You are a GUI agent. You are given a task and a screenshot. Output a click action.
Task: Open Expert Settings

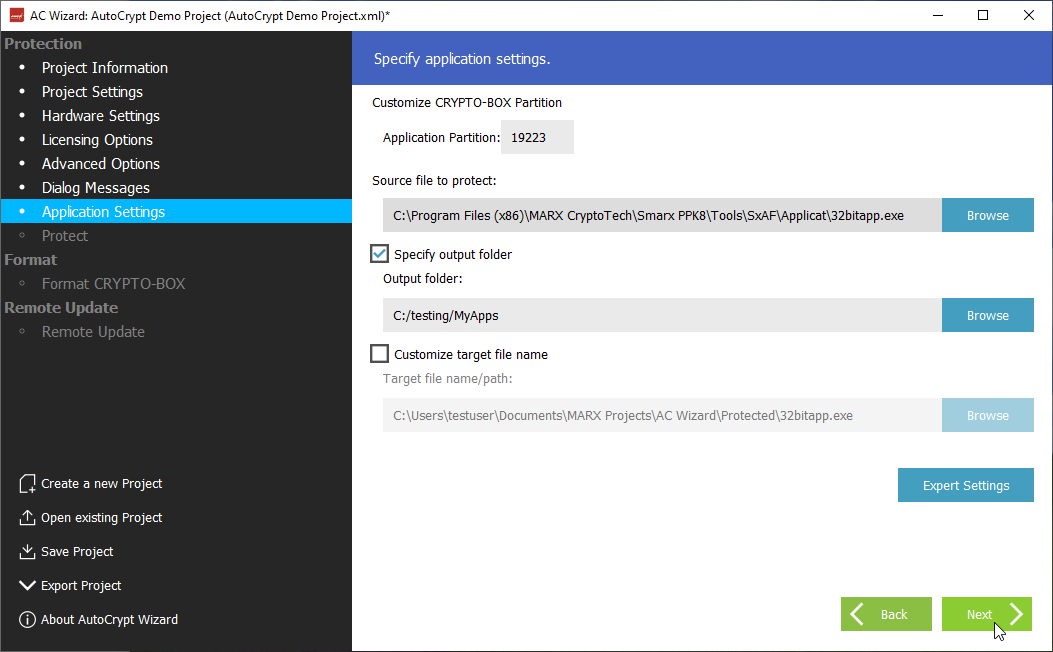965,485
